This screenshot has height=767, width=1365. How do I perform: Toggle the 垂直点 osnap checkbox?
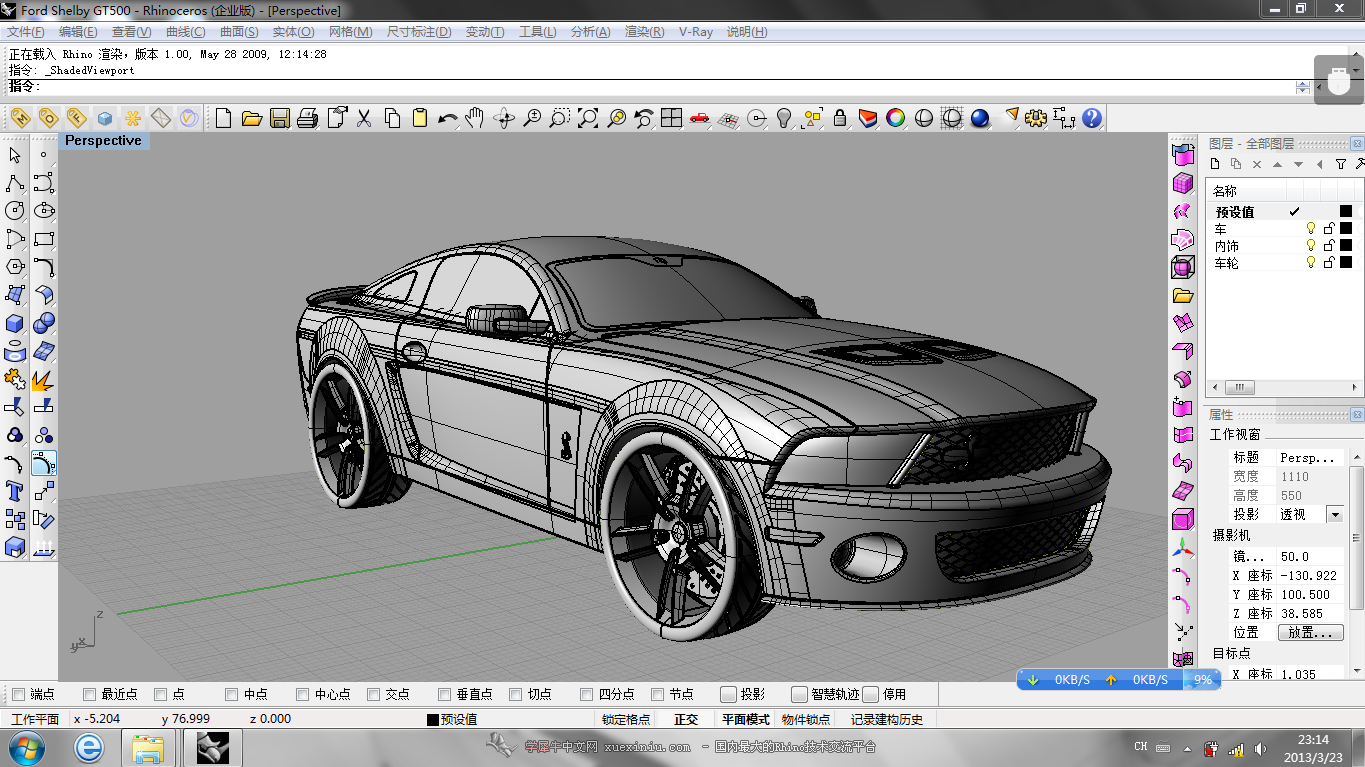click(445, 694)
